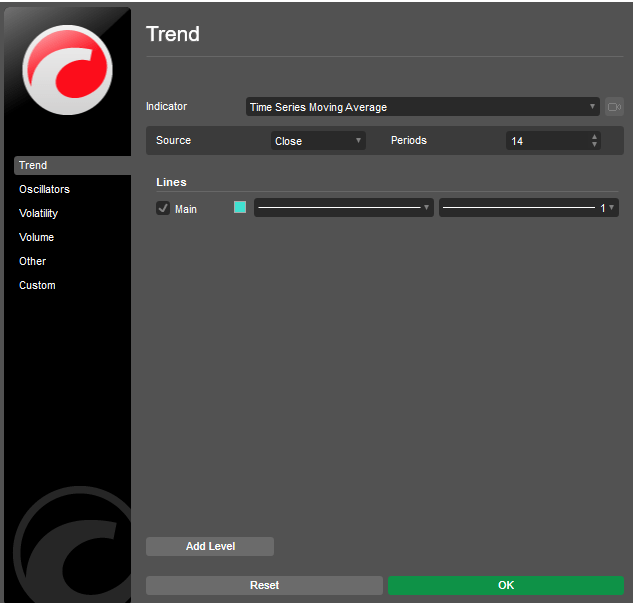Open the Volatility indicators category

coord(38,213)
